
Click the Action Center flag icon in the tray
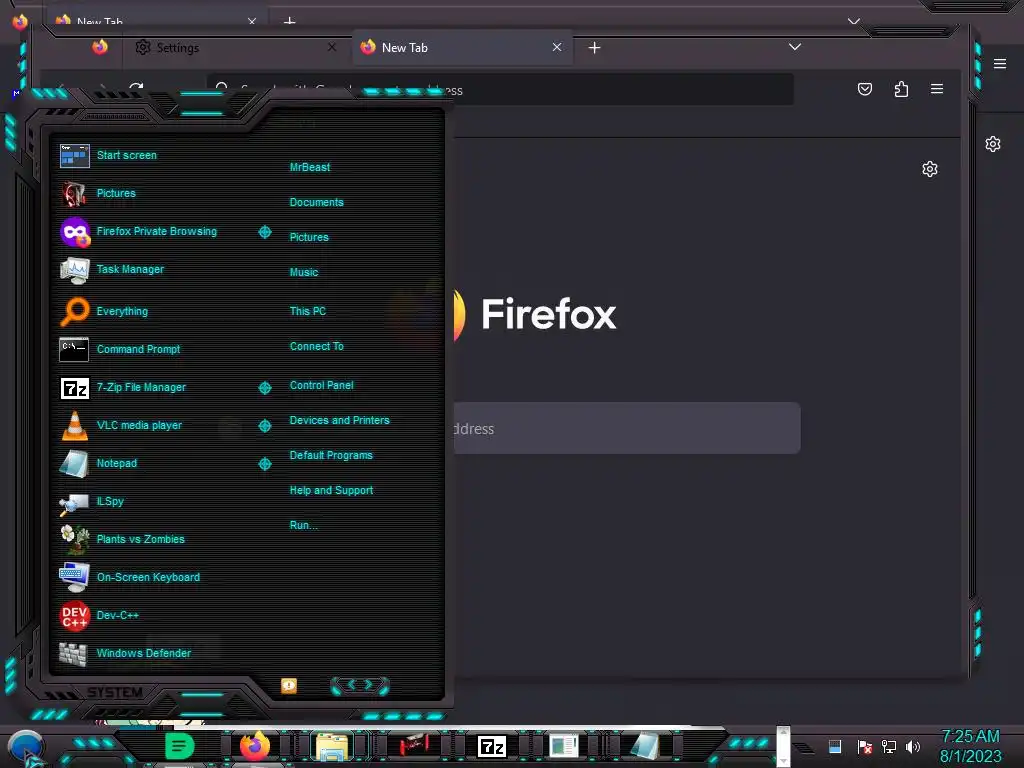[x=865, y=746]
